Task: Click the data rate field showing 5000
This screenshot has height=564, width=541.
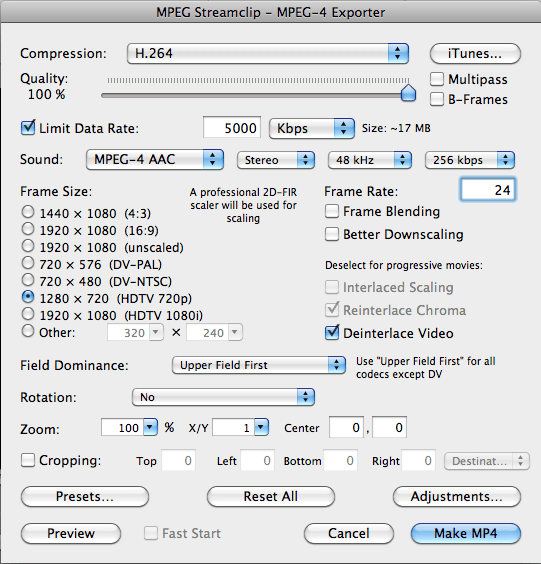Action: coord(232,128)
